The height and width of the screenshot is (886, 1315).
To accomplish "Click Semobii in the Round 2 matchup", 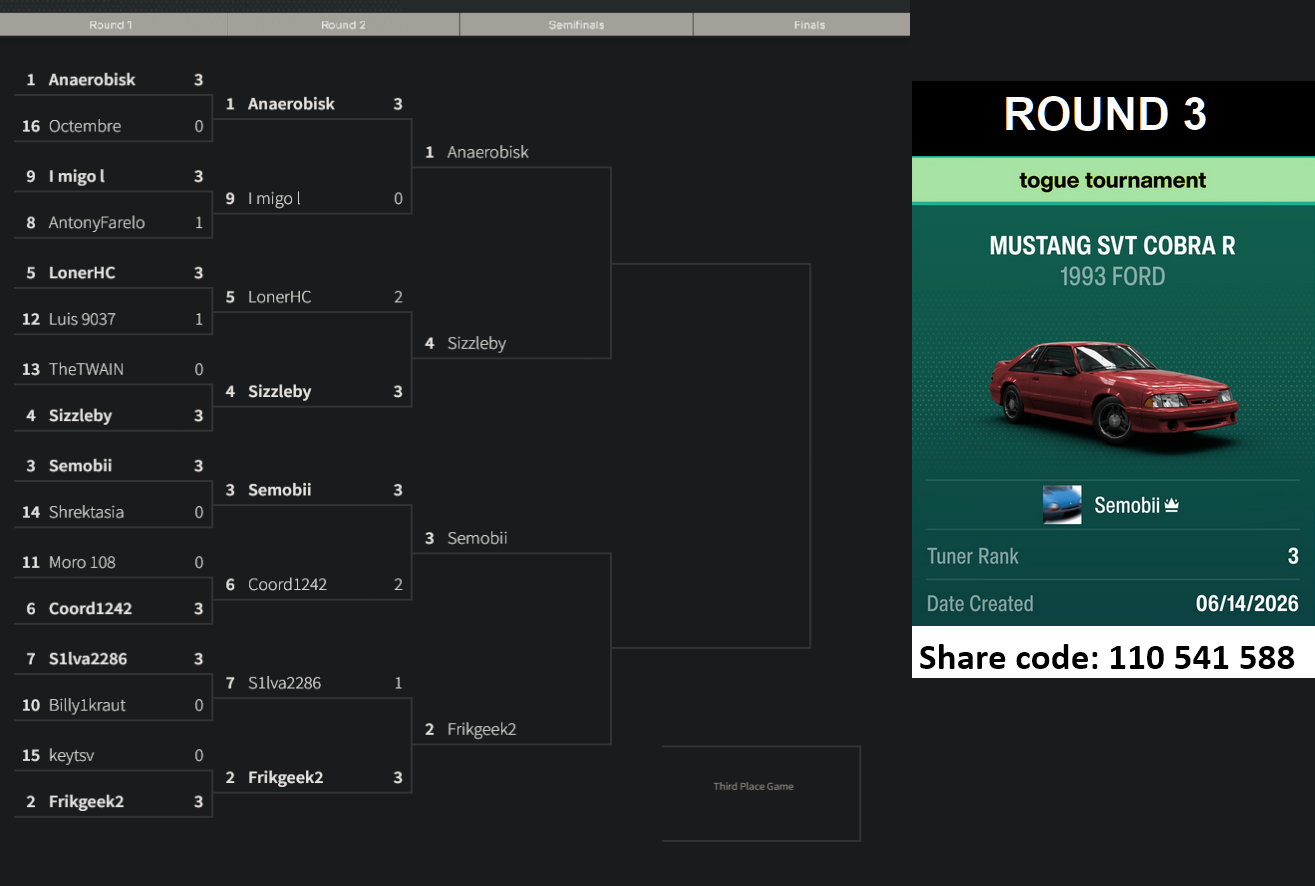I will 279,490.
